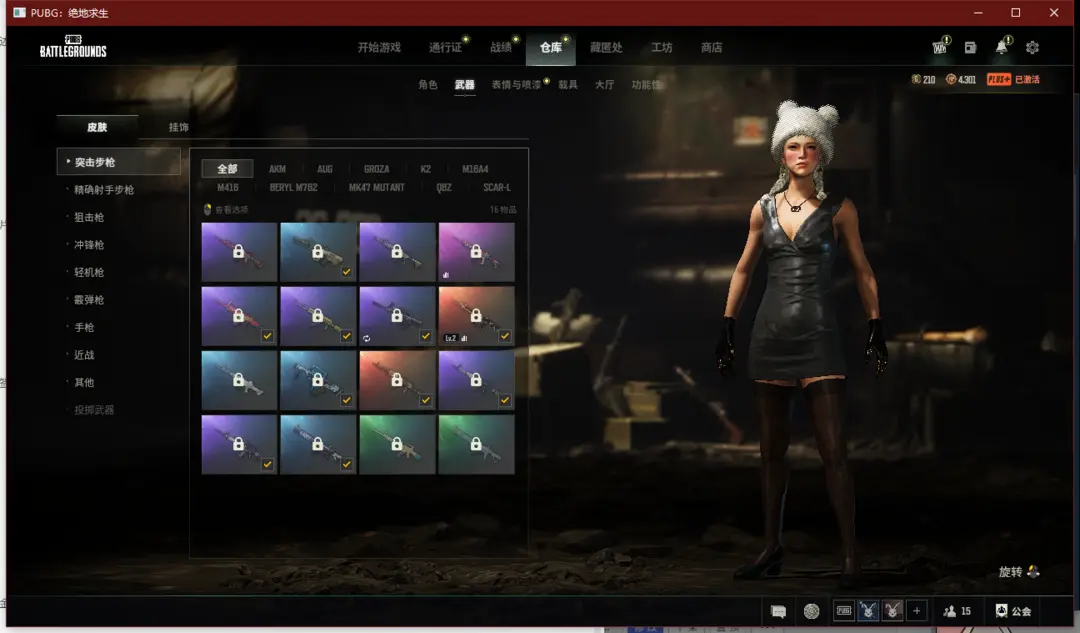1080x633 pixels.
Task: Click the Lv.2 badge on the orange skin
Action: tap(450, 338)
